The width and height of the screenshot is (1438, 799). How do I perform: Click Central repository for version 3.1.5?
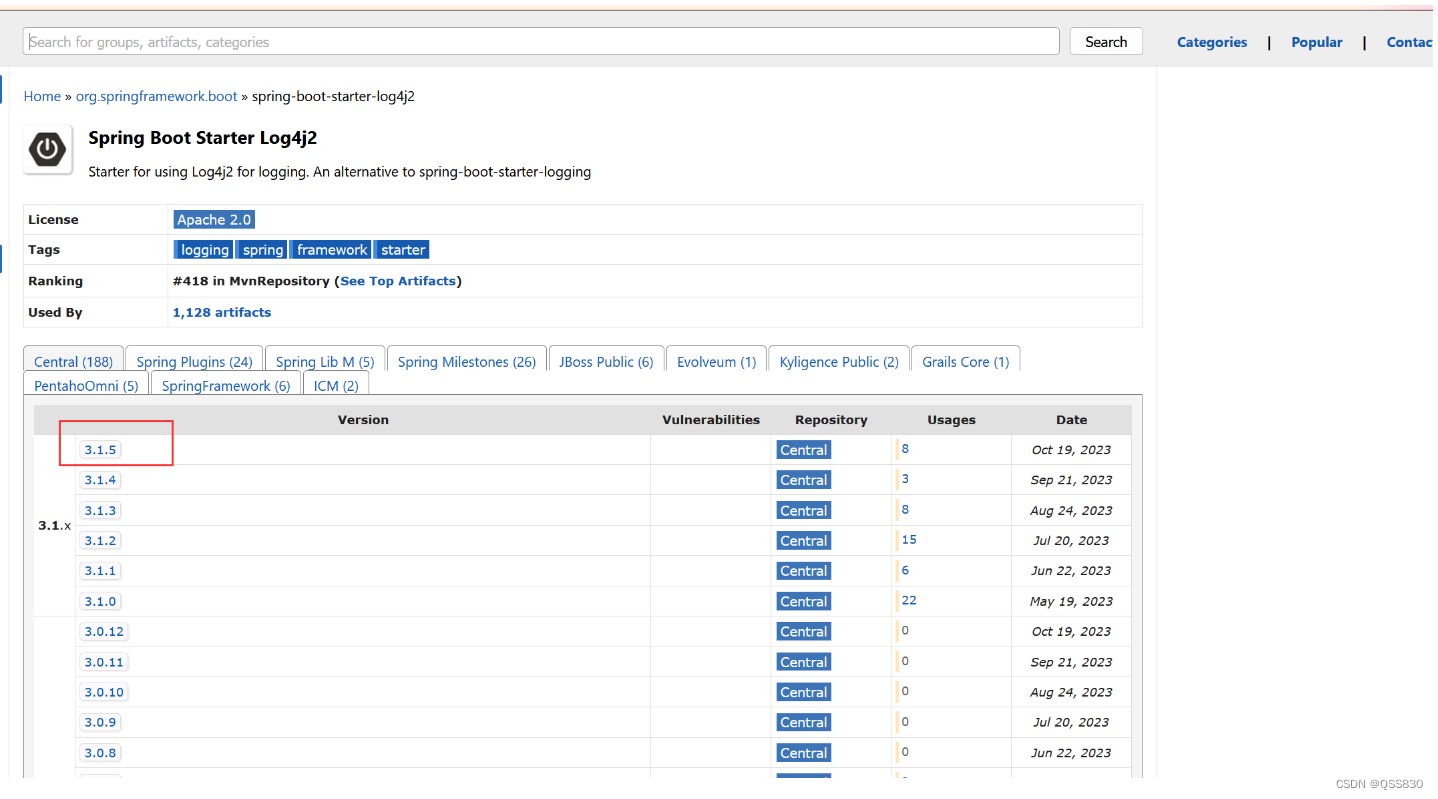(x=804, y=450)
